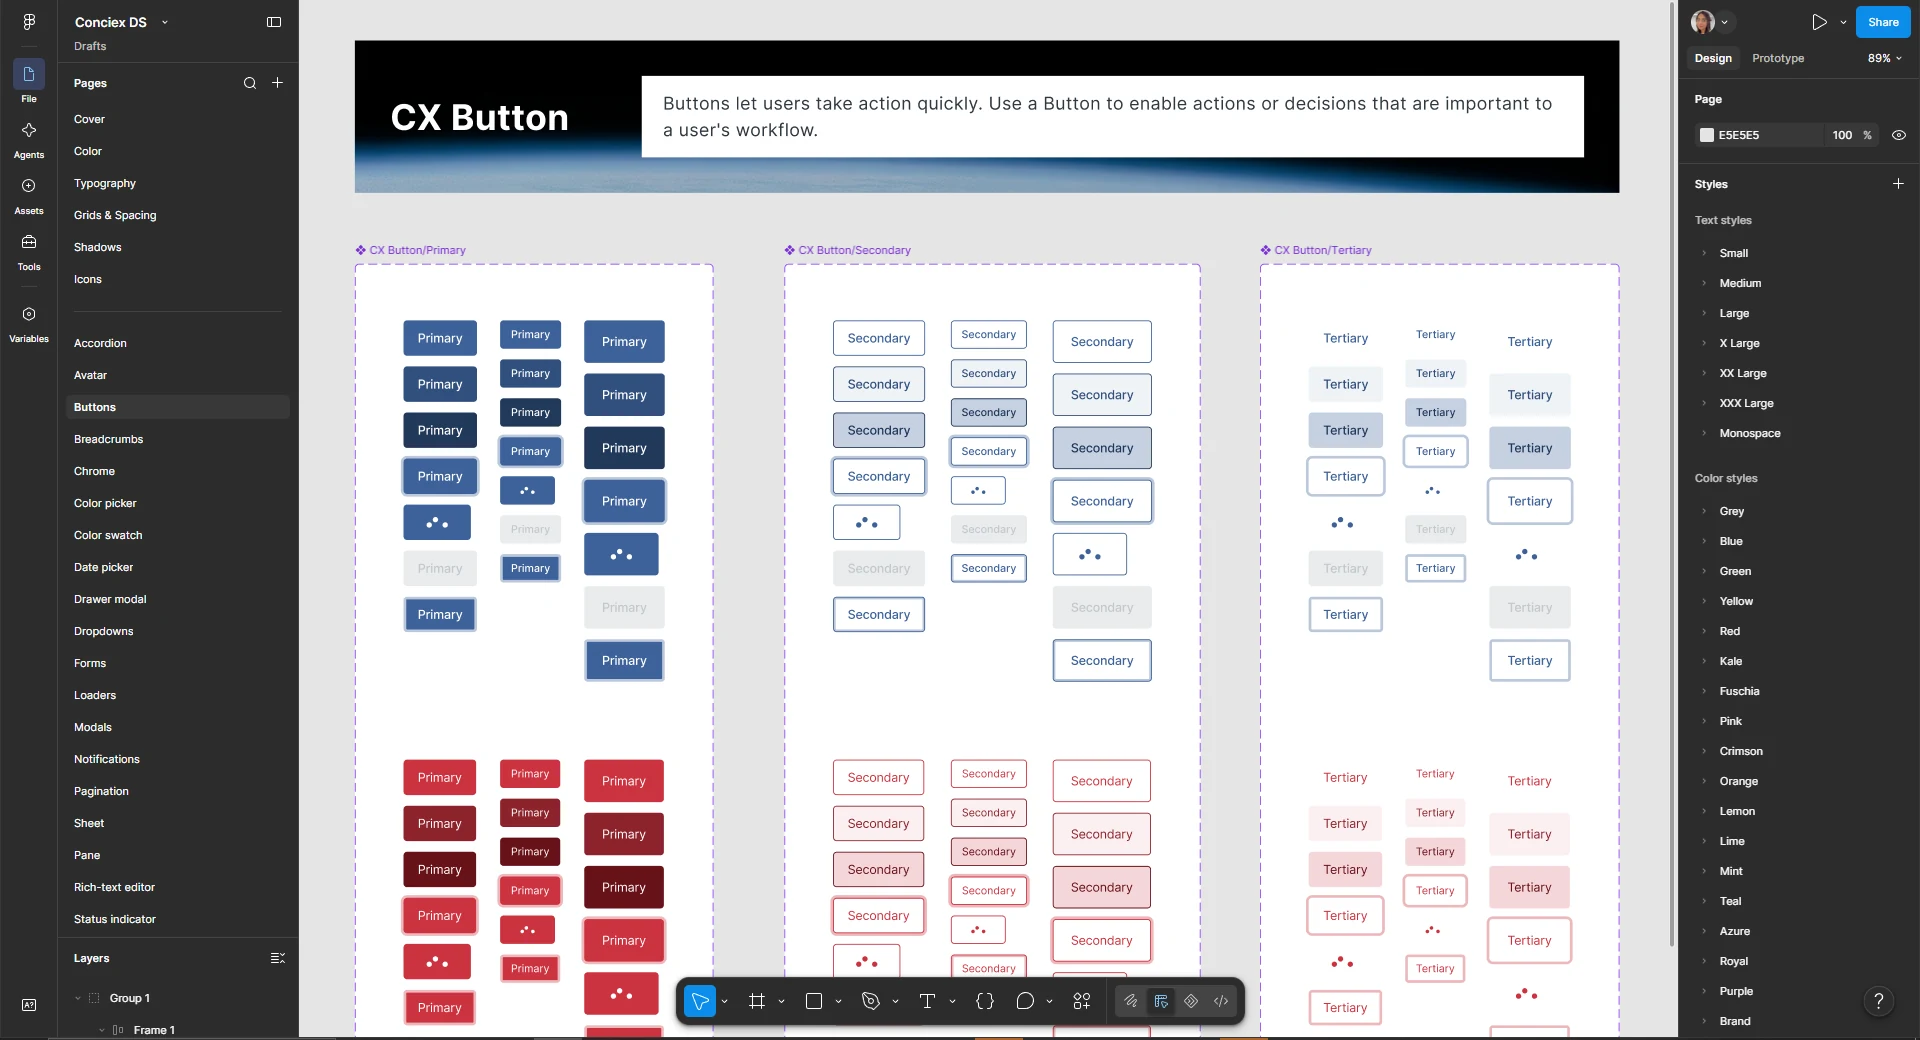Toggle page background visibility eye icon
This screenshot has width=1920, height=1040.
pyautogui.click(x=1899, y=135)
